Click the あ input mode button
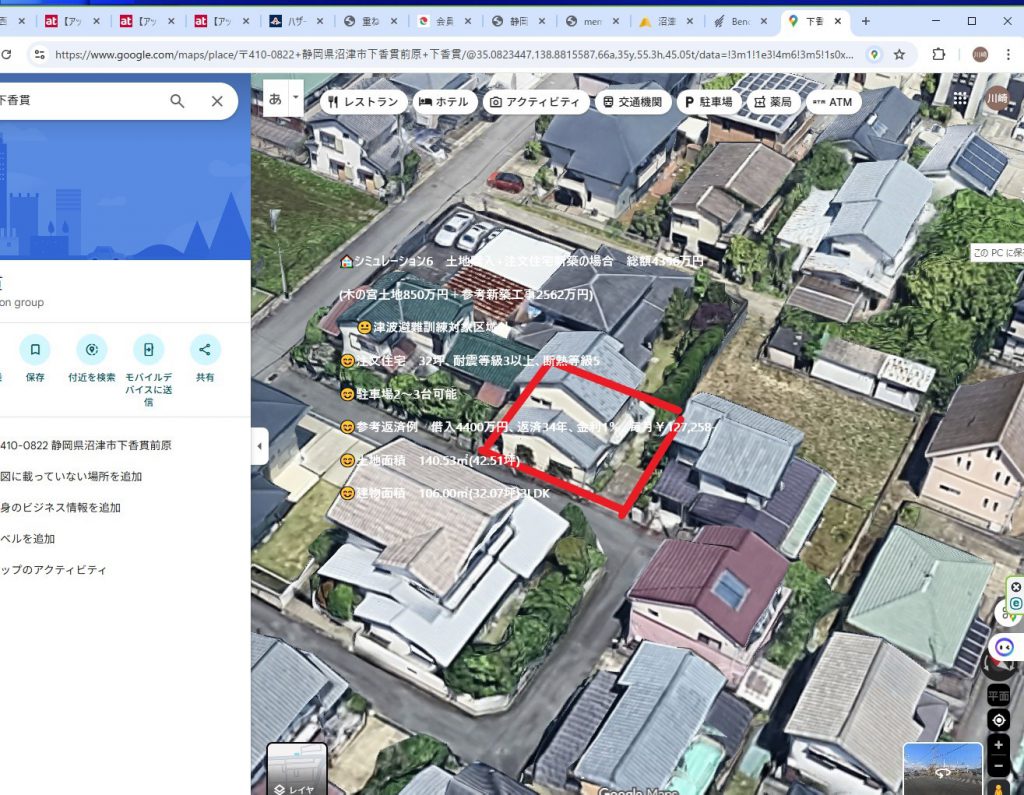The height and width of the screenshot is (795, 1024). click(x=276, y=99)
